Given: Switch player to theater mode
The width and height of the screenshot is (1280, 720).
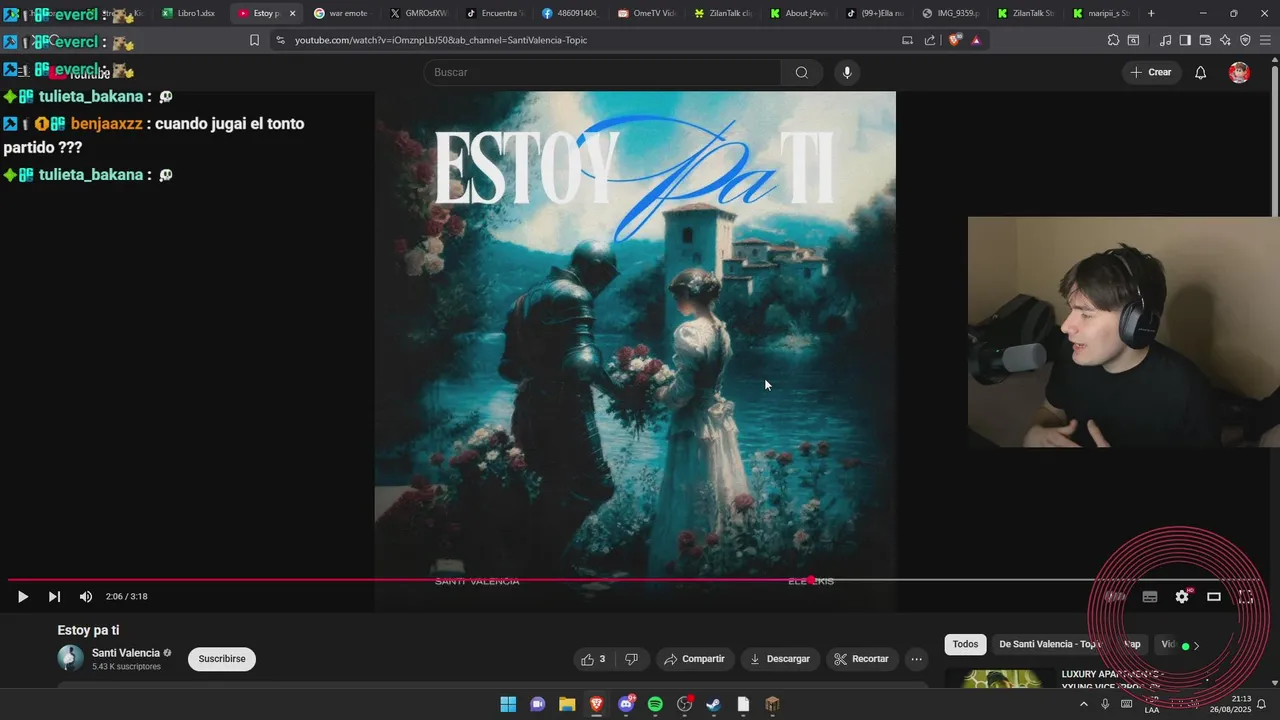Looking at the screenshot, I should (x=1214, y=597).
